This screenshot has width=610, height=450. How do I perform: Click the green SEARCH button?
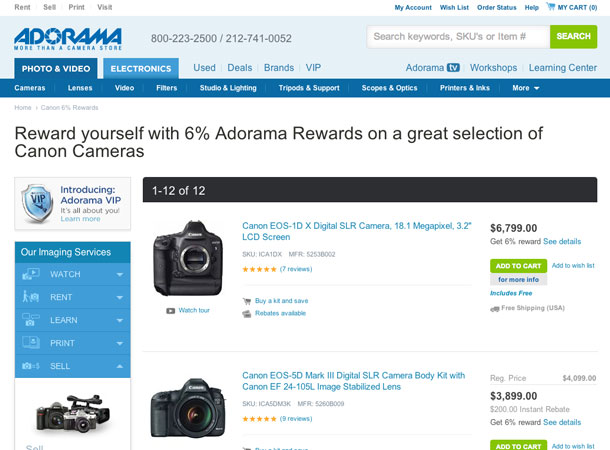573,37
